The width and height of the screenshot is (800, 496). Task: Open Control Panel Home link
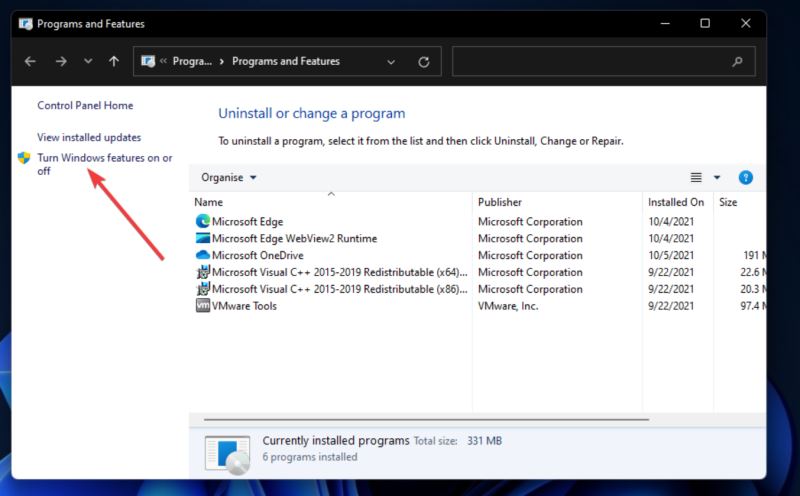(x=85, y=106)
